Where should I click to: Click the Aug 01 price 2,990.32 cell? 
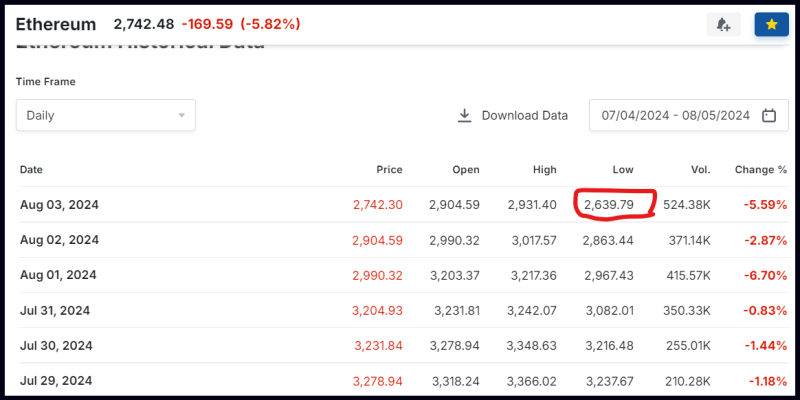tap(378, 276)
